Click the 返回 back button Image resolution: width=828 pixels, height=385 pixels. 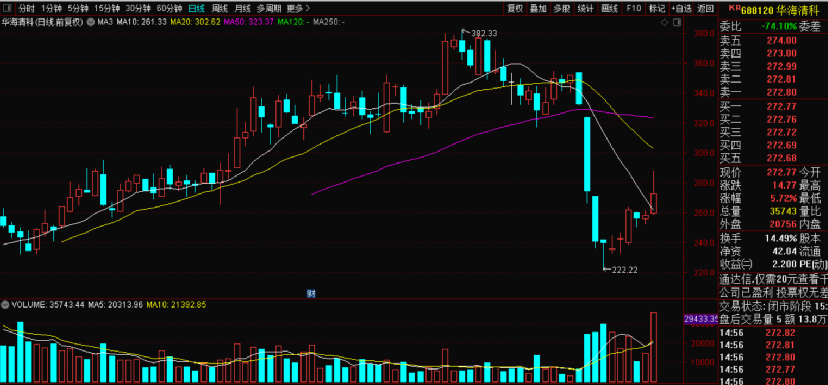[x=705, y=8]
